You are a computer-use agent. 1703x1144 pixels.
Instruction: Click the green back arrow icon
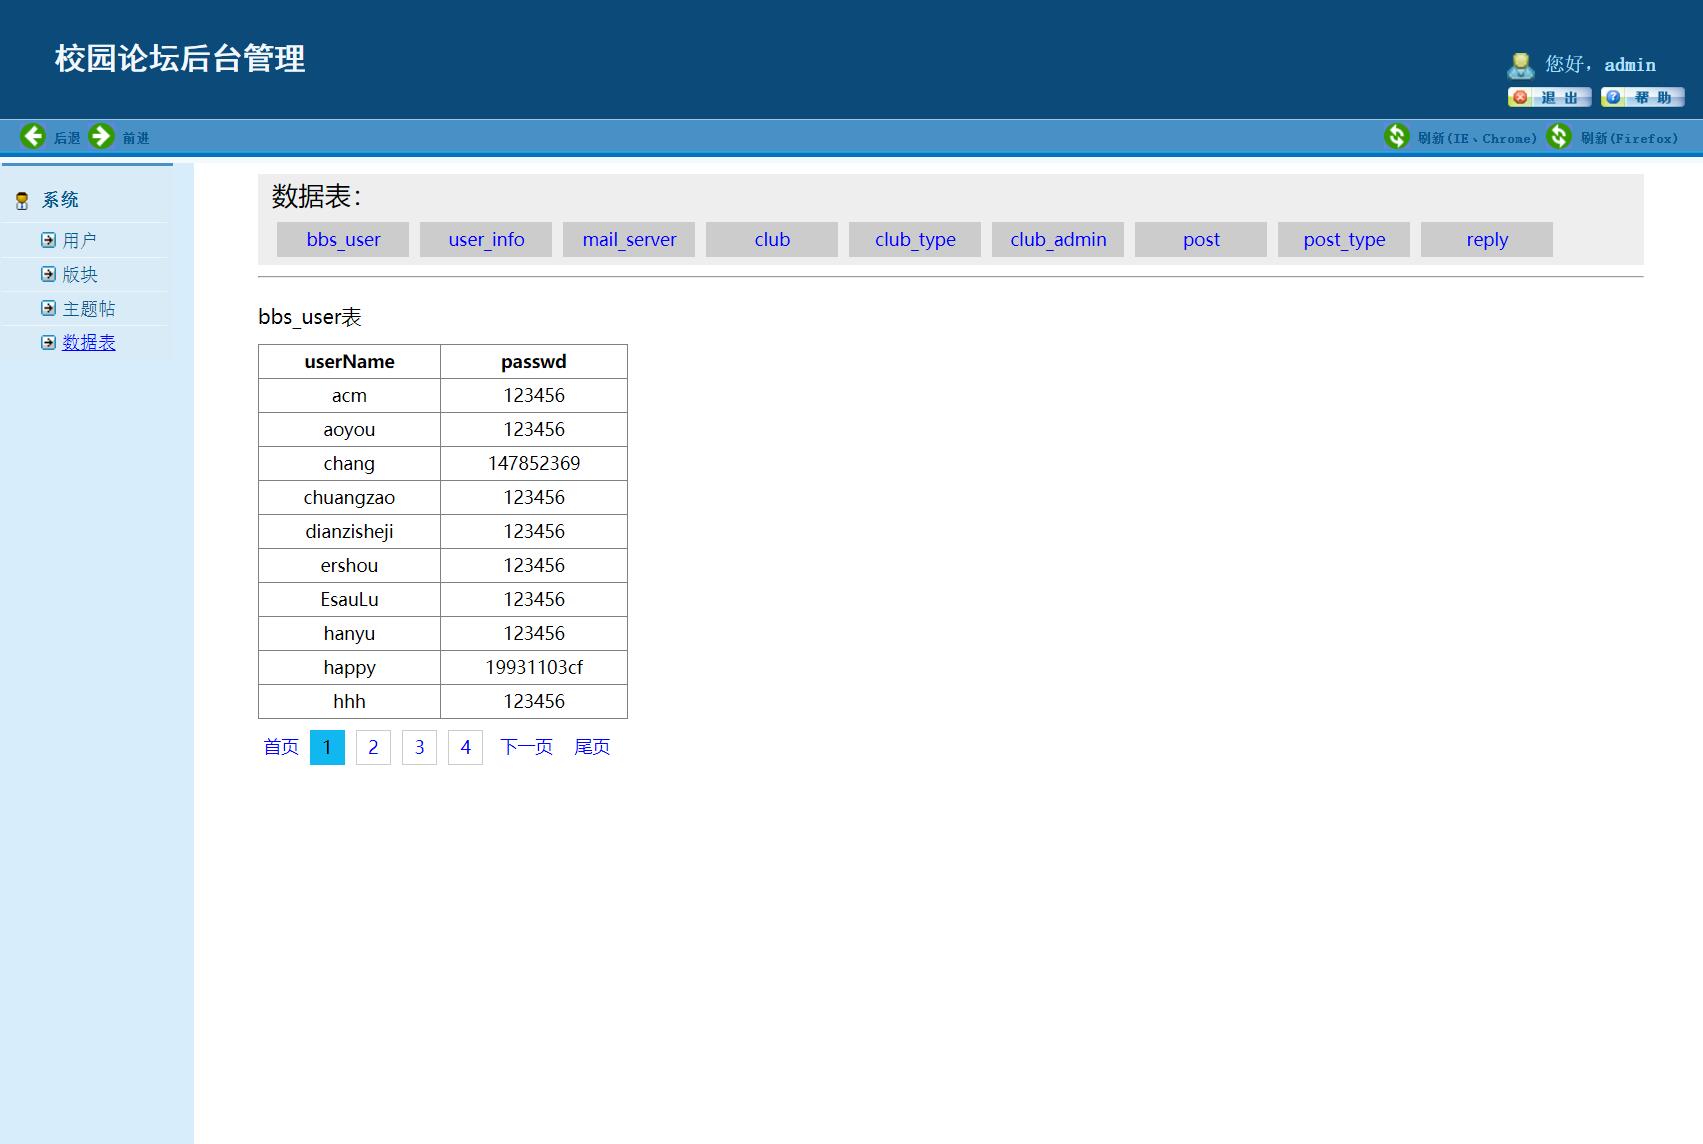pos(33,136)
